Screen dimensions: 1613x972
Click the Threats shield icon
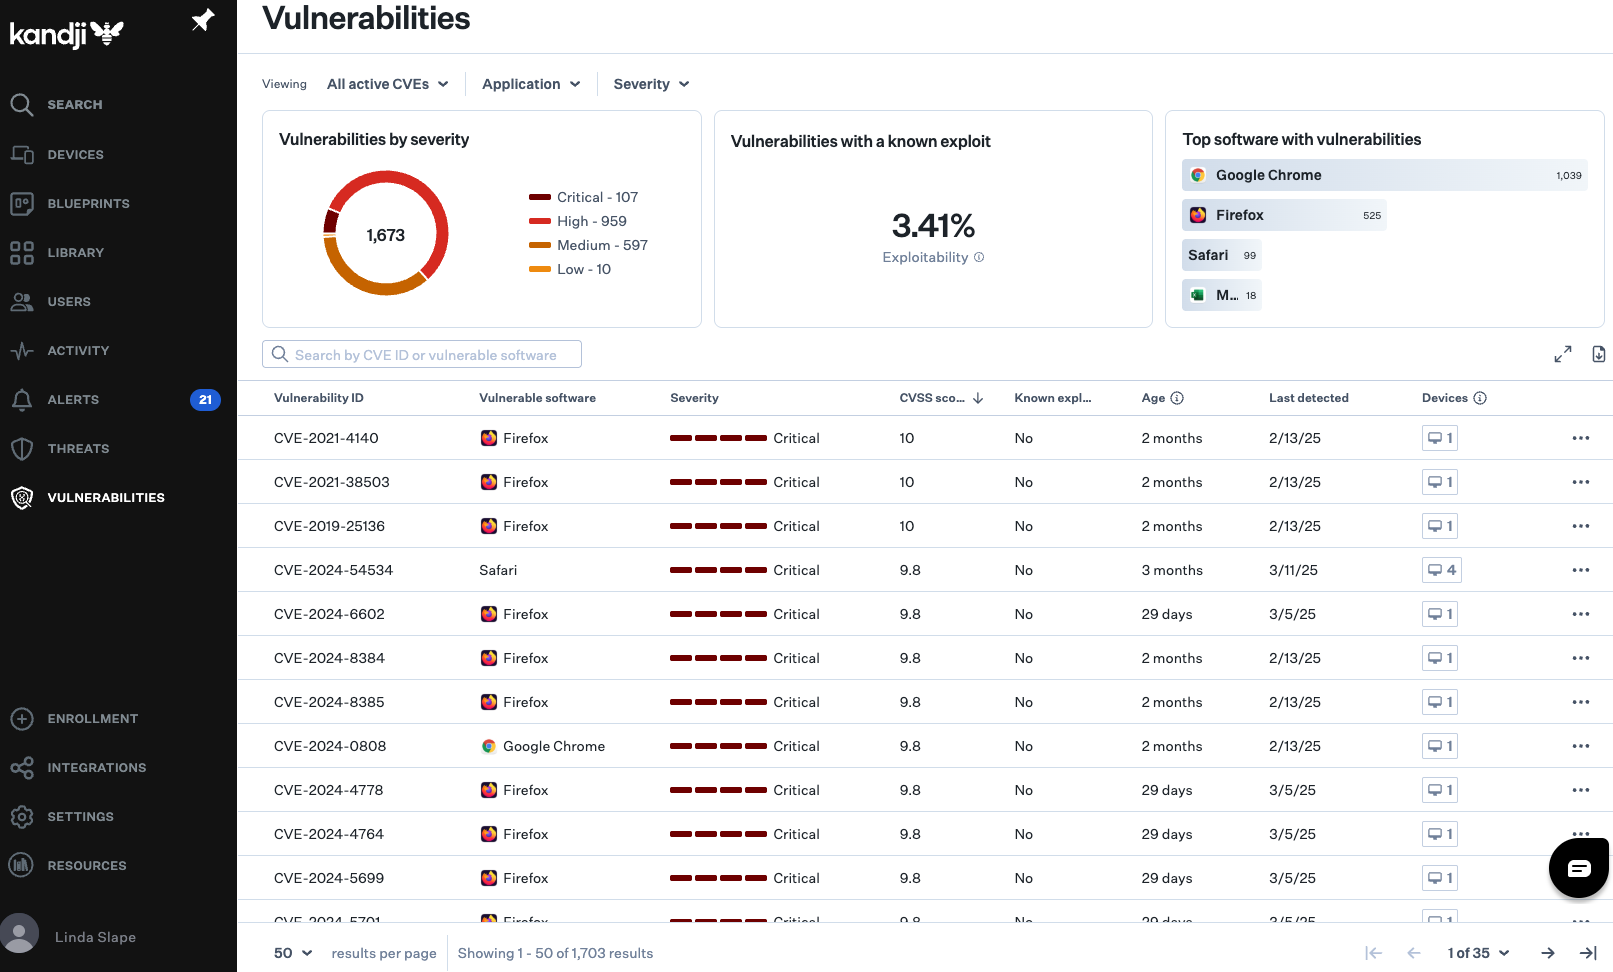(x=22, y=448)
